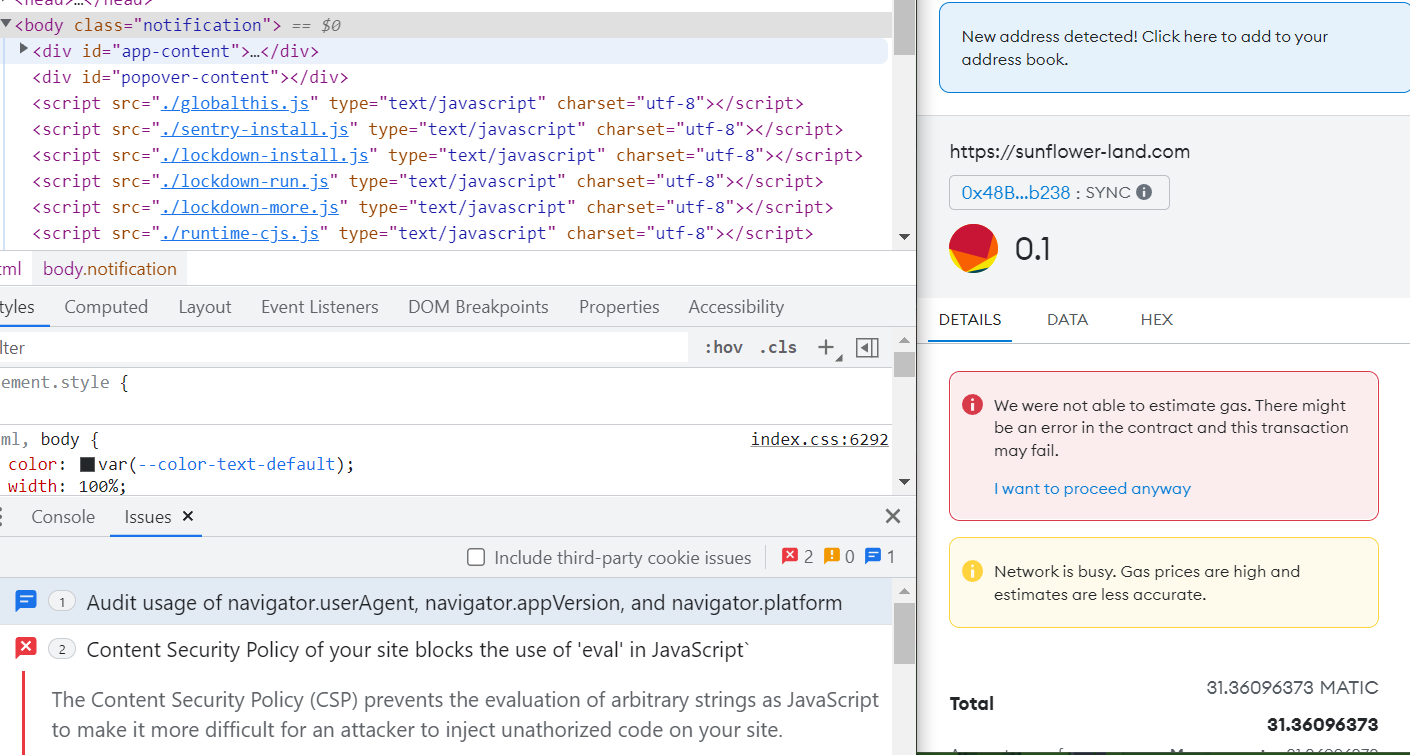Toggle the computed styles sidebar icon
The width and height of the screenshot is (1410, 755).
[867, 347]
